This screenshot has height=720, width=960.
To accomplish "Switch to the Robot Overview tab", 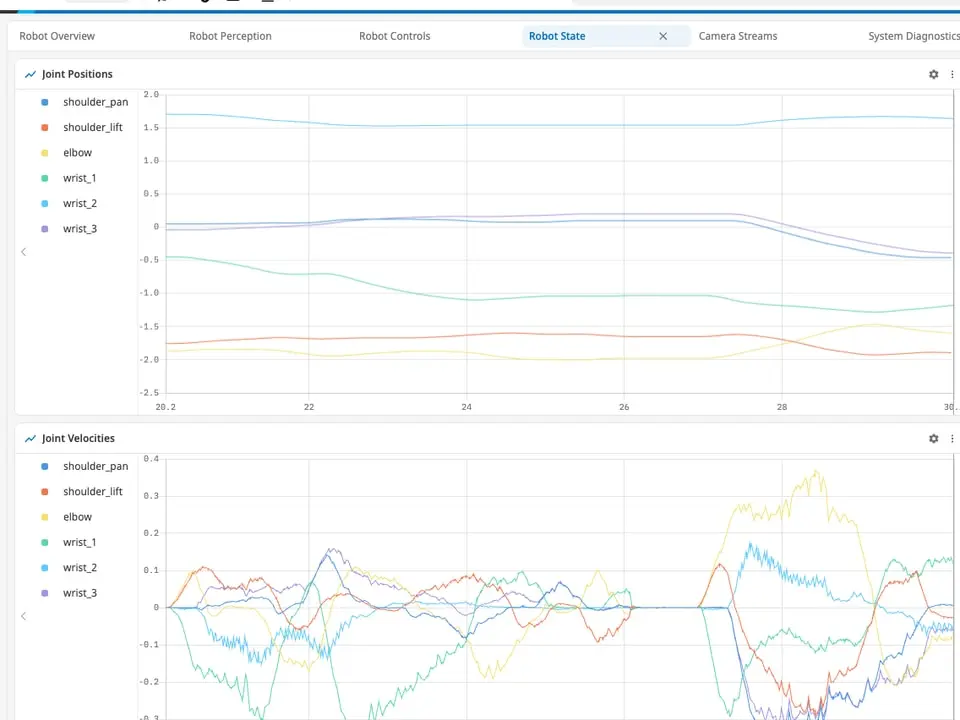I will click(x=57, y=36).
